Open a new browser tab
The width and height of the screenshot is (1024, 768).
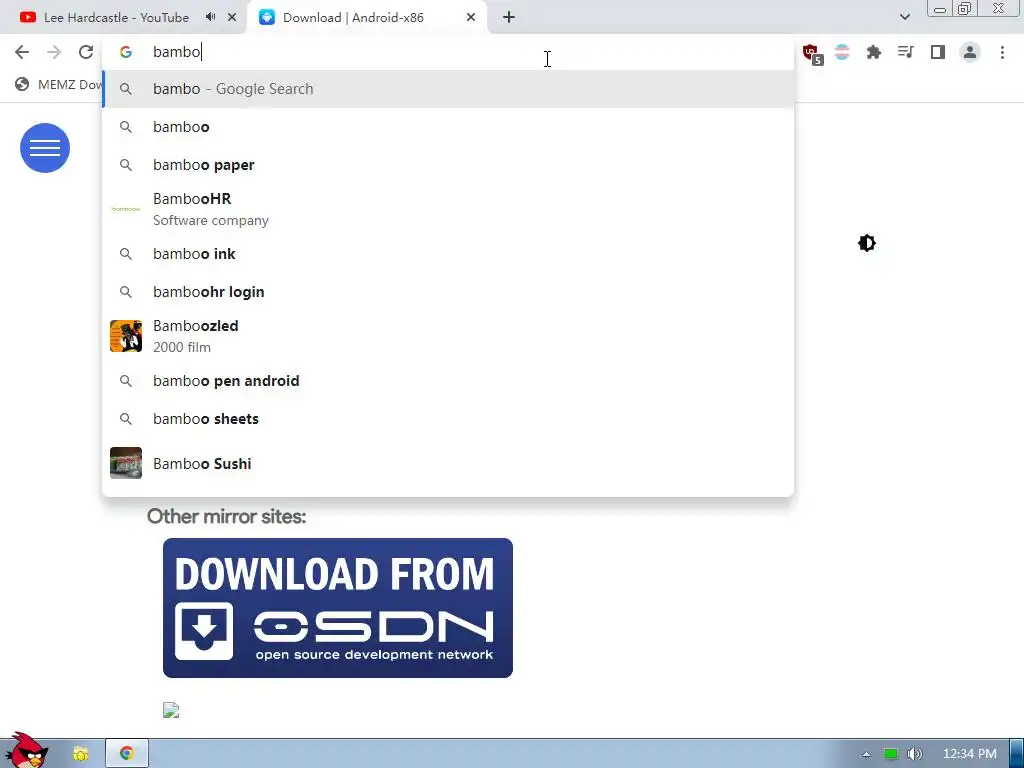point(509,18)
